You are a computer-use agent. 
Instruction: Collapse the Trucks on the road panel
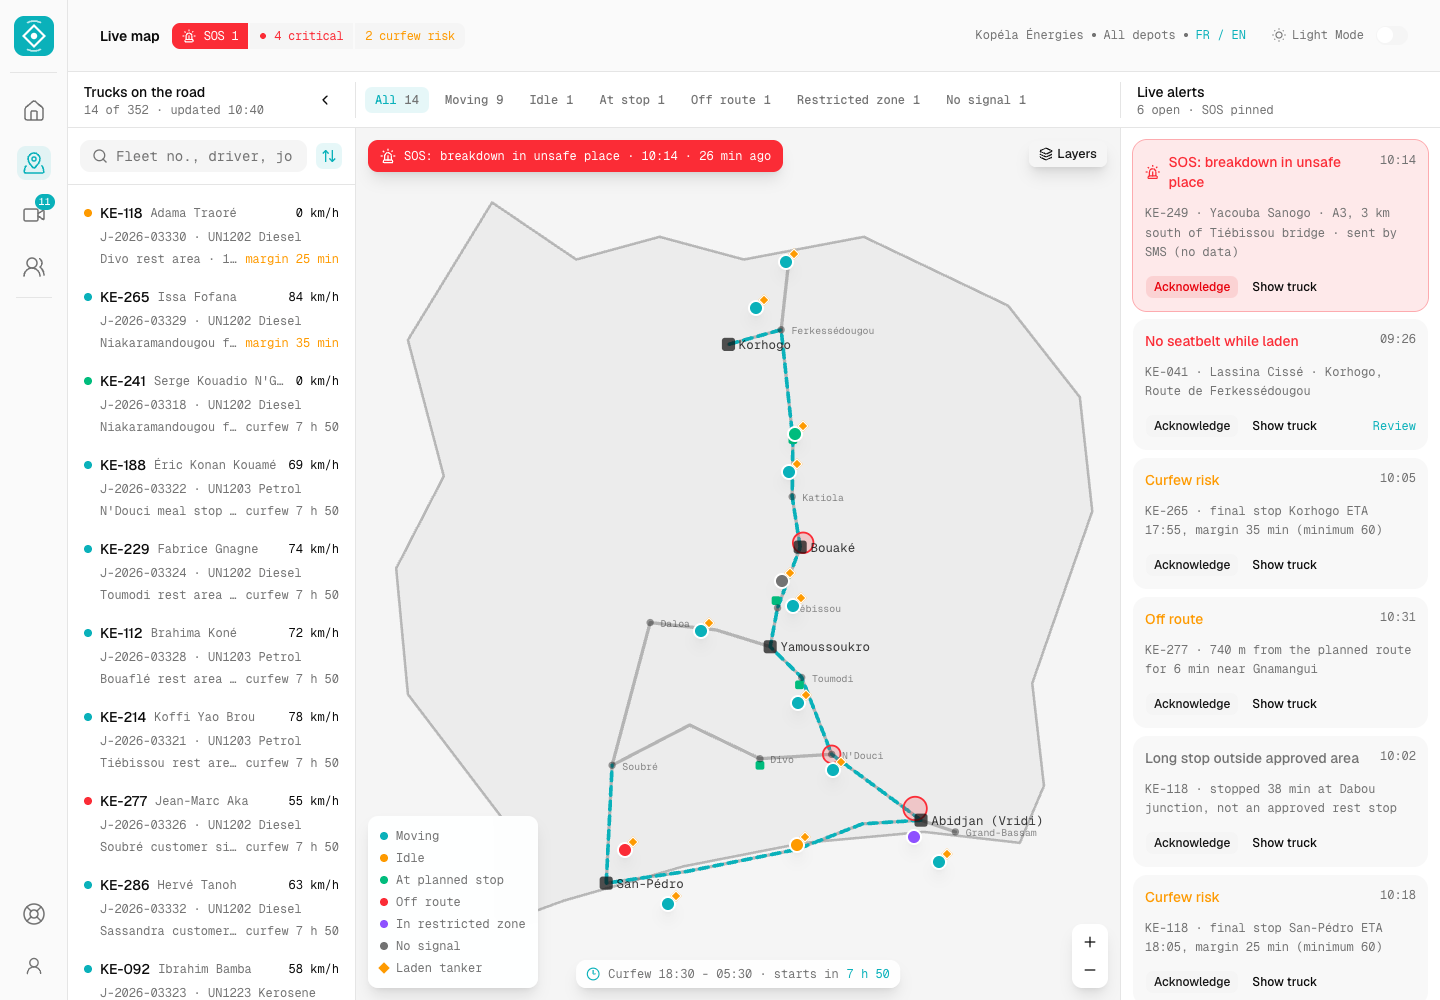coord(325,100)
